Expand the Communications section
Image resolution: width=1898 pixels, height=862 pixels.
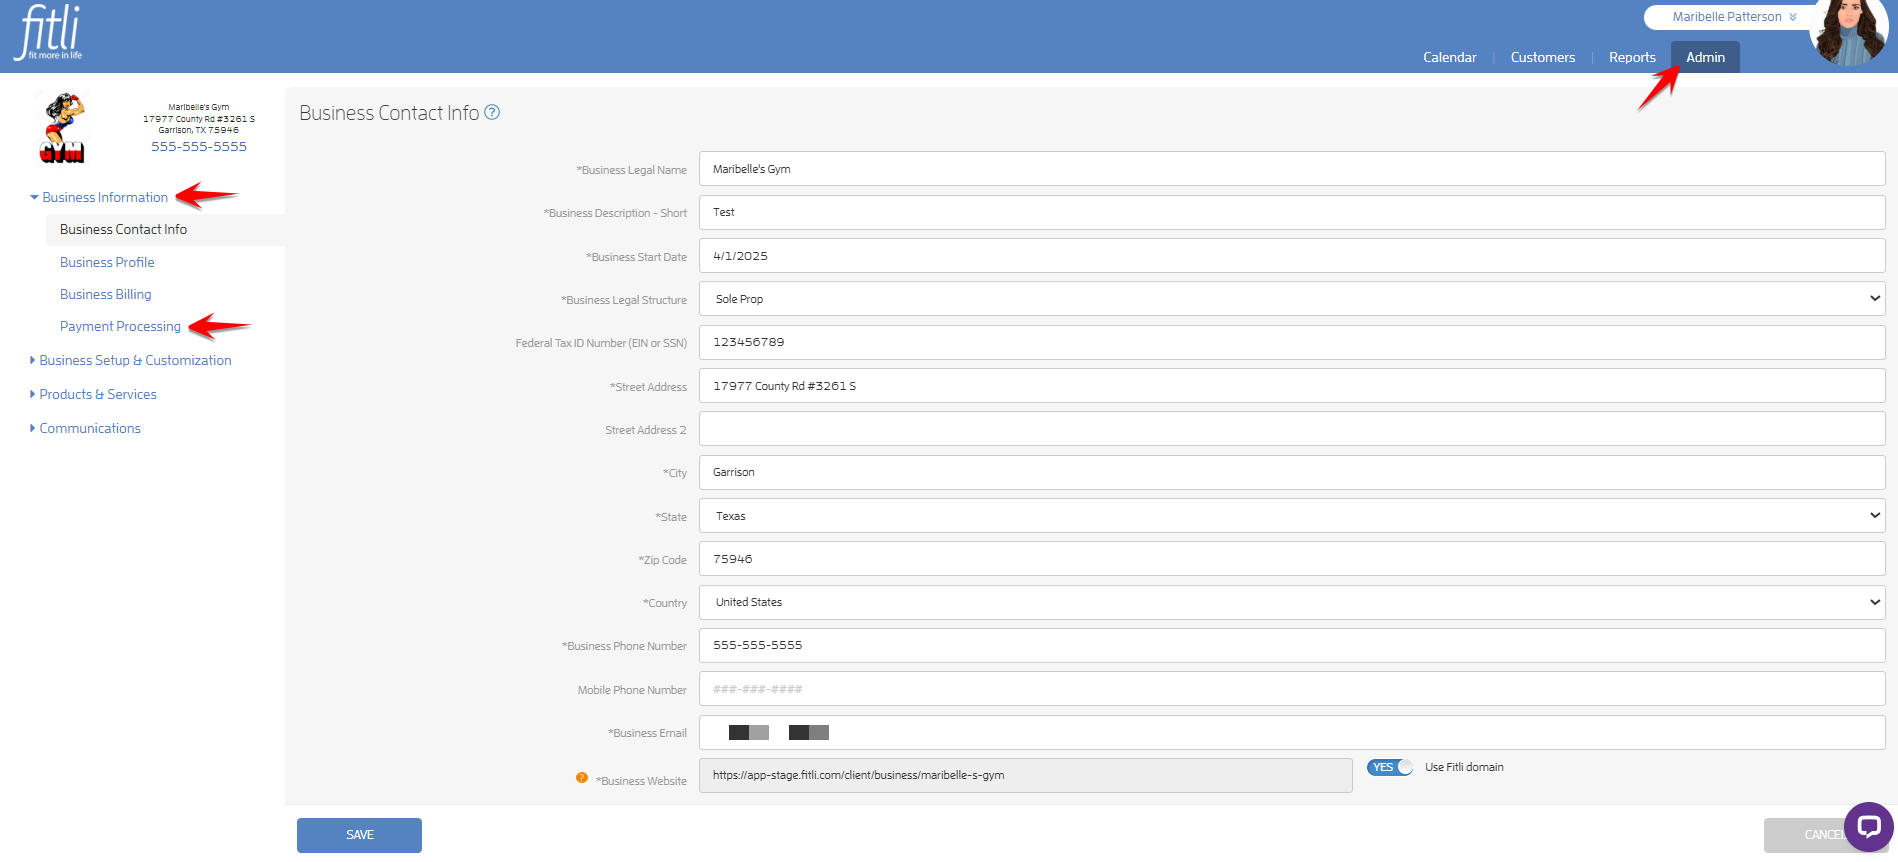[x=85, y=428]
